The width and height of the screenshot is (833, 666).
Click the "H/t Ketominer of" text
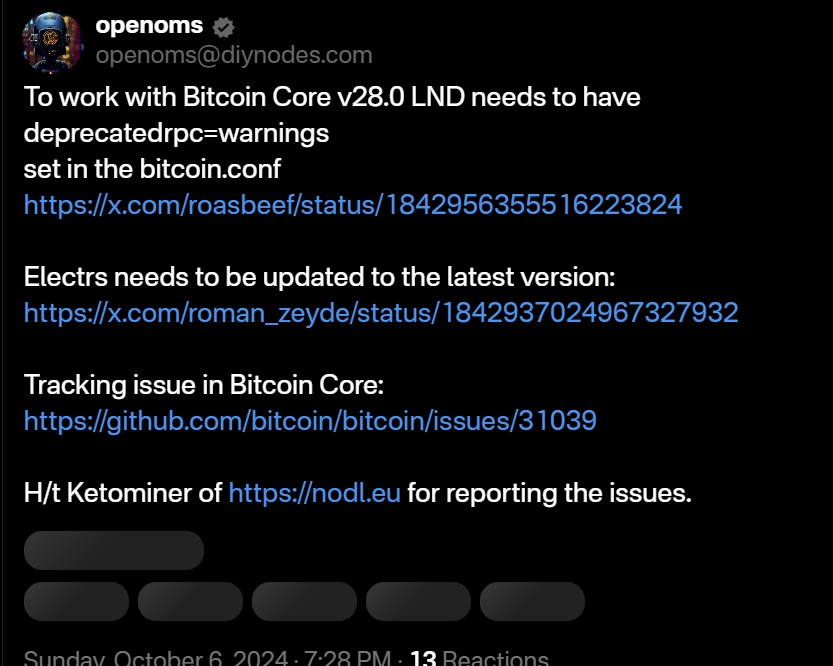pyautogui.click(x=123, y=493)
